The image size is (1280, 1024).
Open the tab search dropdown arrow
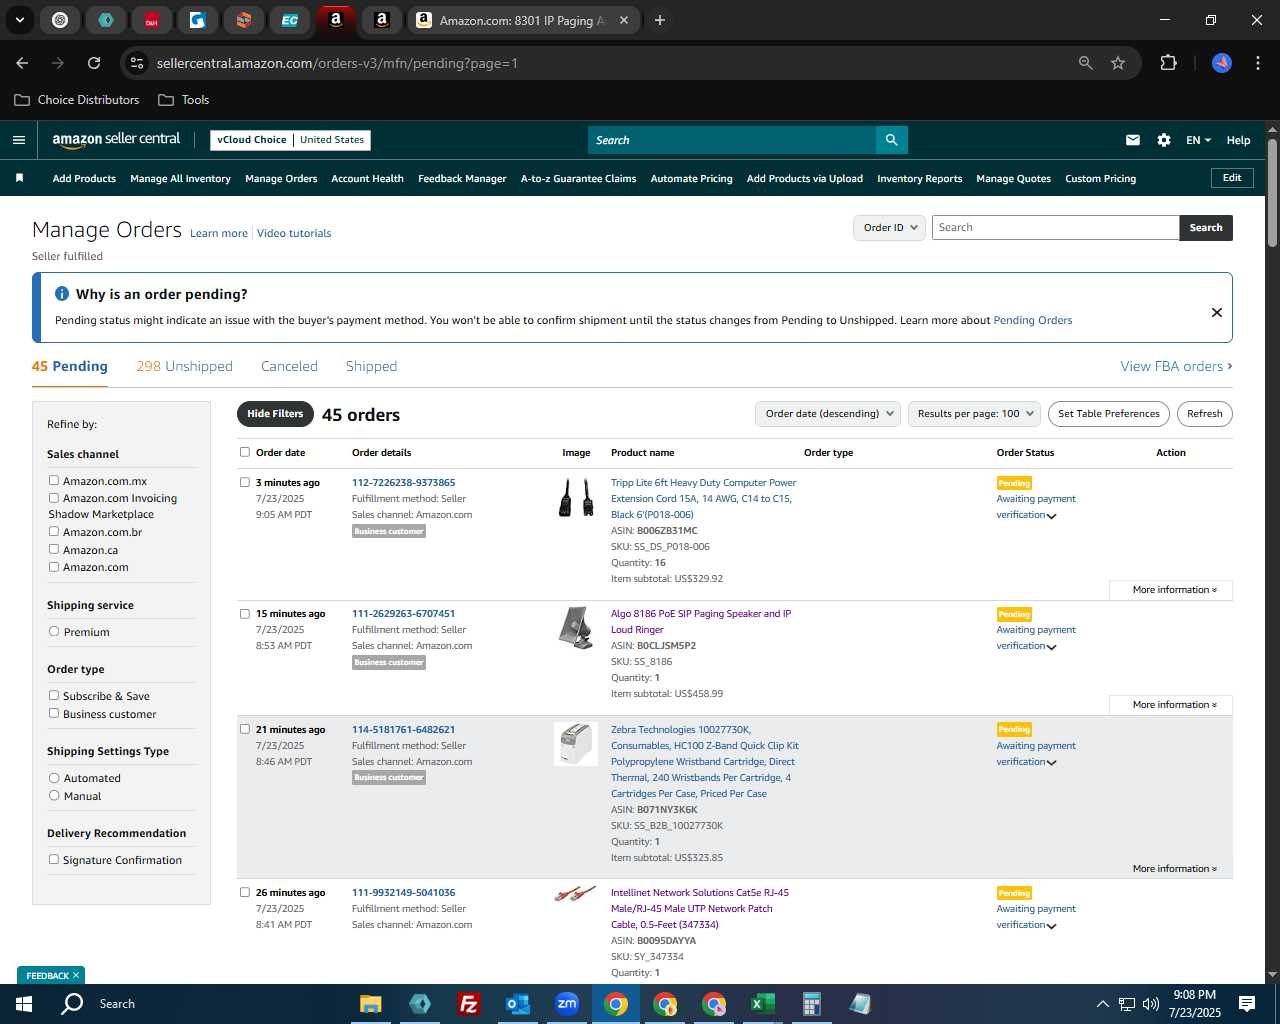click(20, 20)
